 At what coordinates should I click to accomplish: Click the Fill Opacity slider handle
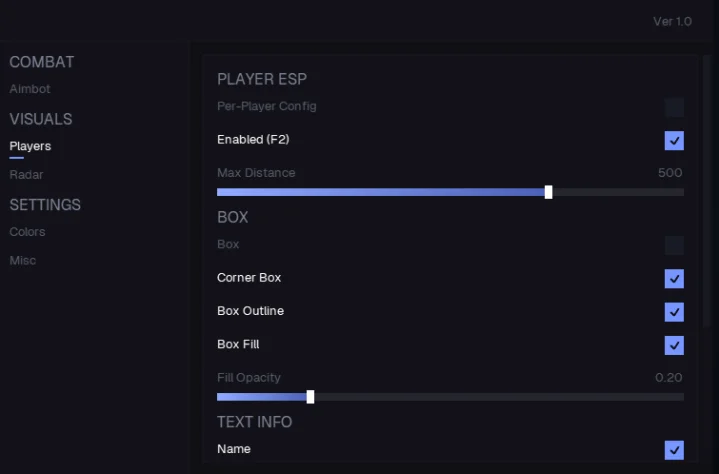click(310, 397)
